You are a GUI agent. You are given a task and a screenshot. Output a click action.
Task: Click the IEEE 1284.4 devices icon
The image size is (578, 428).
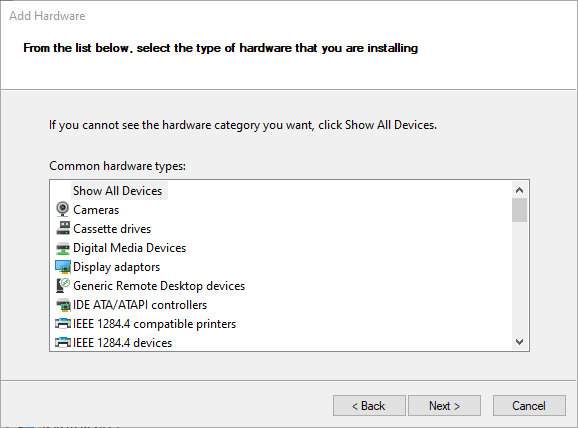63,342
